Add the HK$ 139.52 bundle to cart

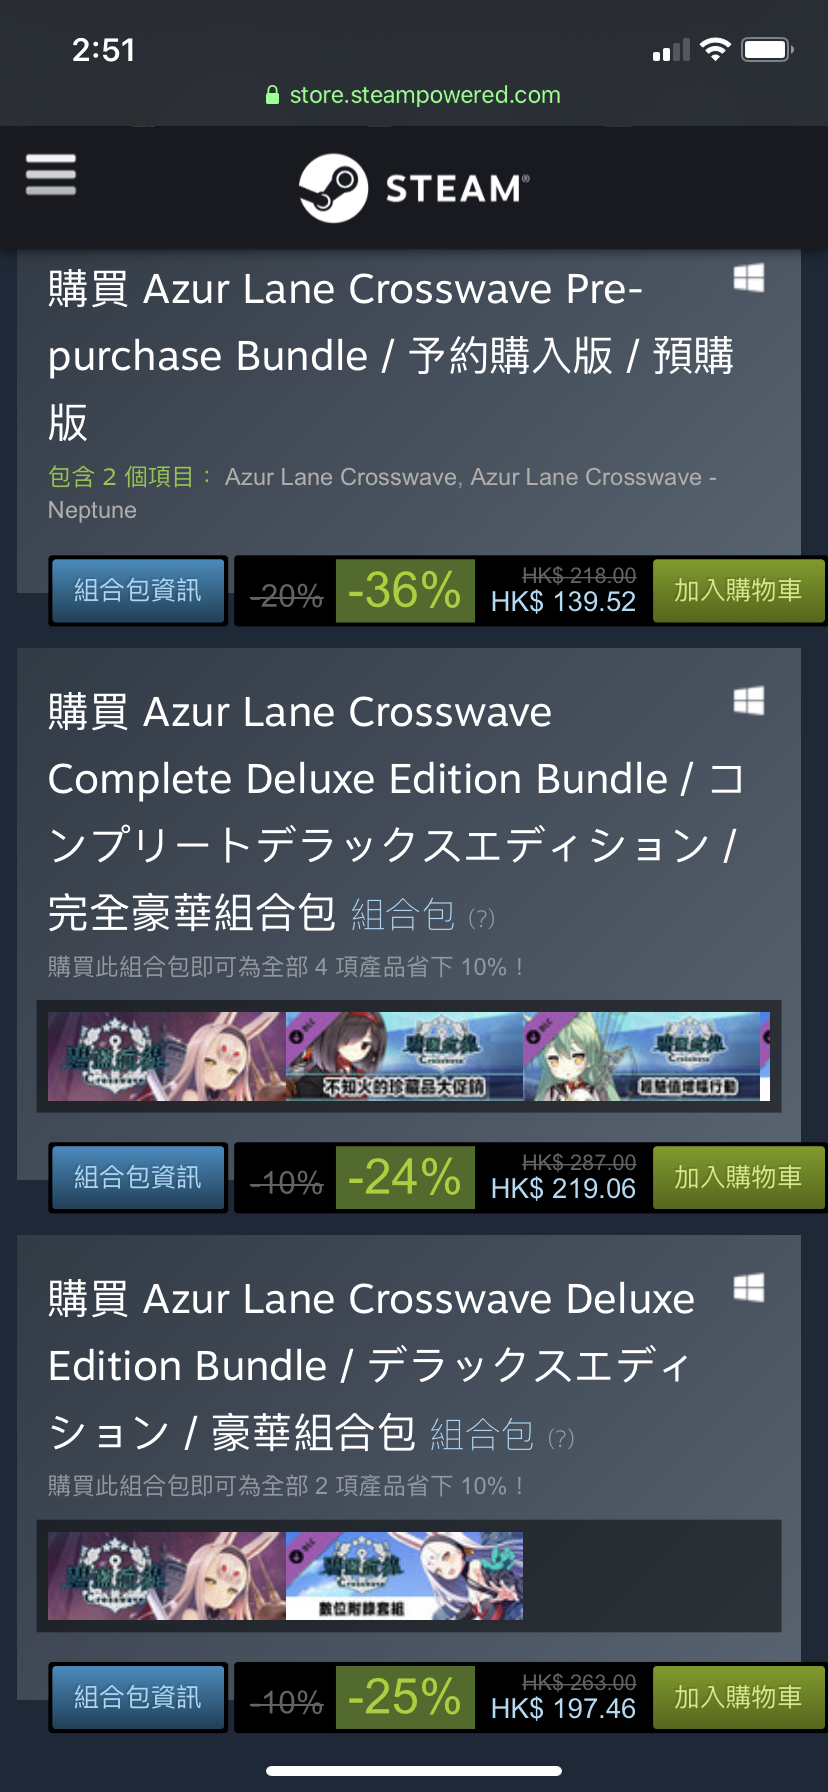[738, 591]
